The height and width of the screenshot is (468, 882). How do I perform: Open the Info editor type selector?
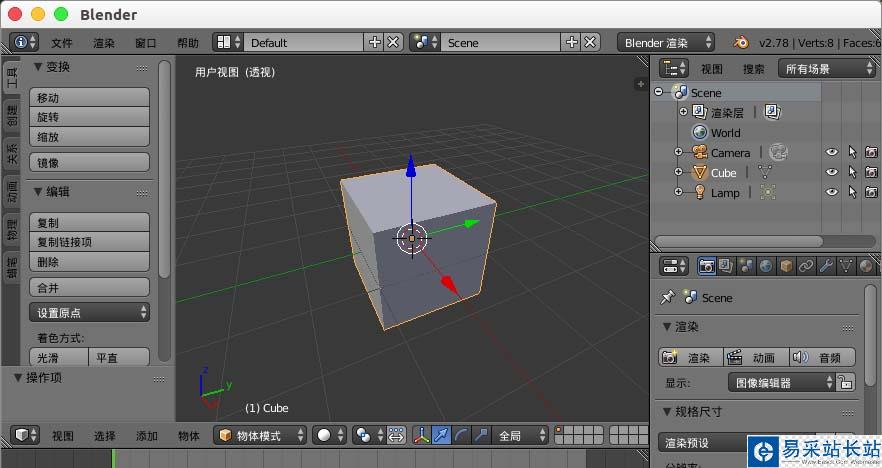[x=24, y=42]
